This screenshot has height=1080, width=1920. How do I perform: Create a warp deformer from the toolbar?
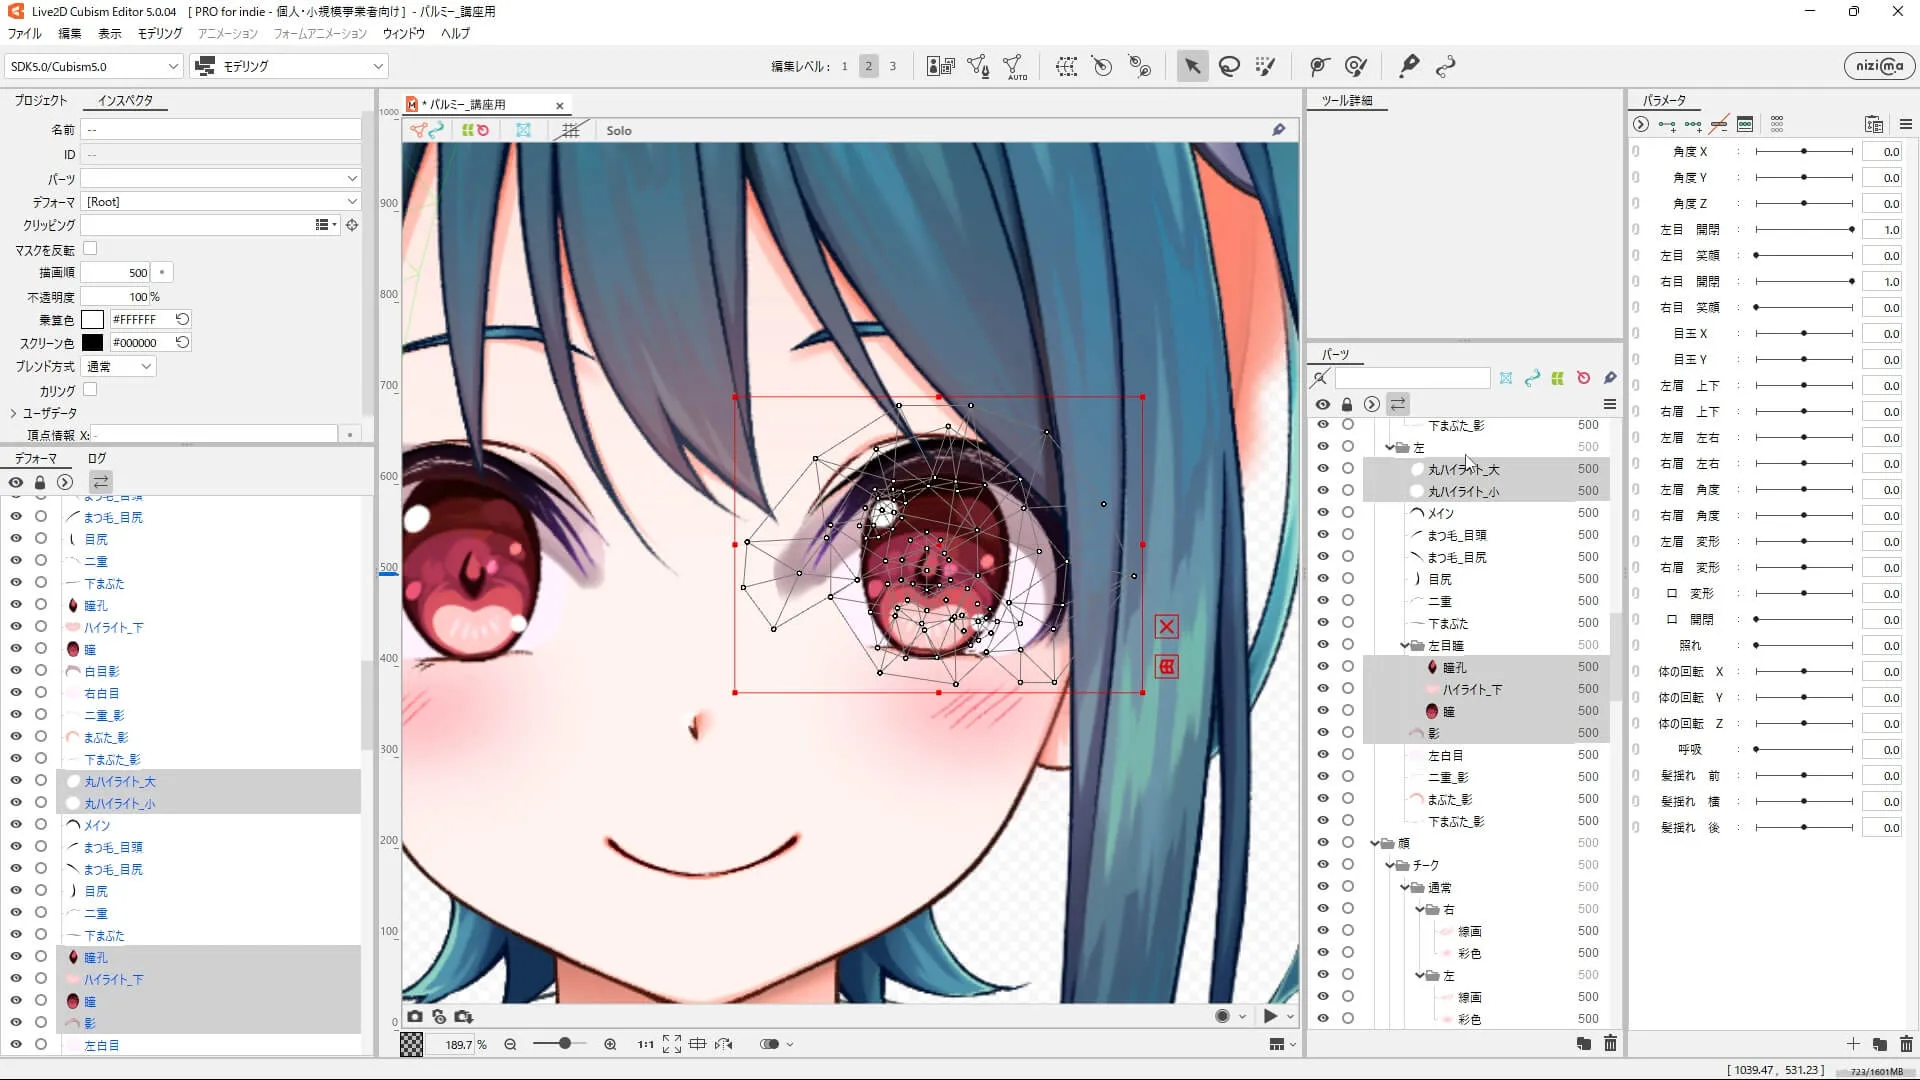tap(1066, 66)
